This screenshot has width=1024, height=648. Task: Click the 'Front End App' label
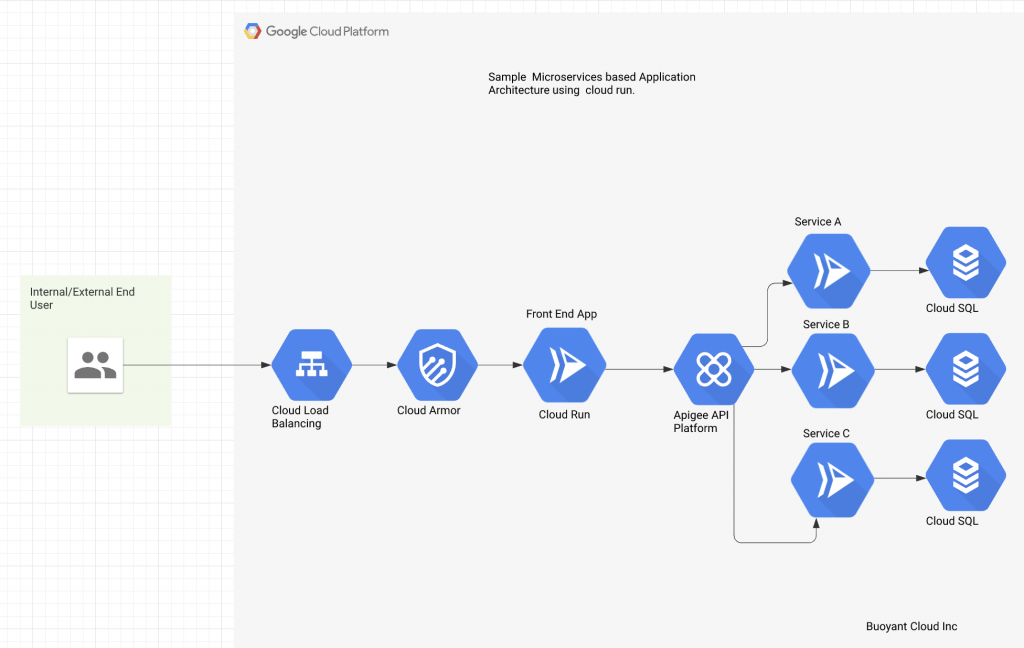click(x=562, y=314)
